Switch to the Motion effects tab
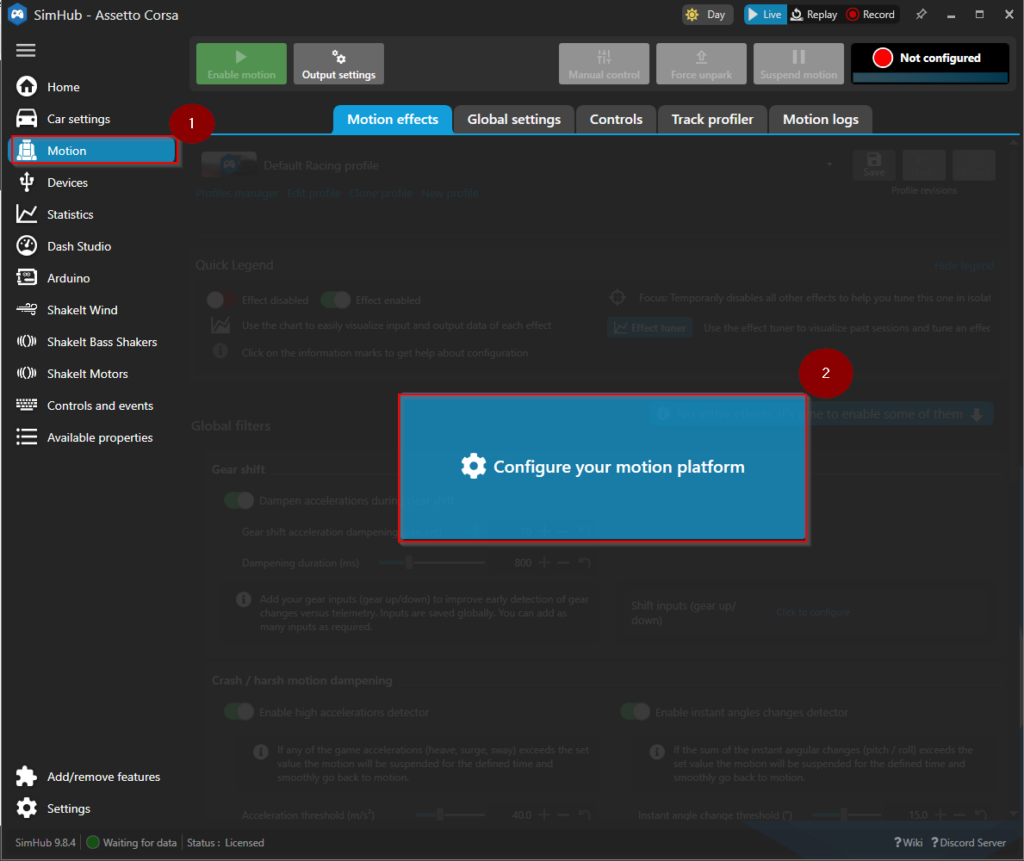This screenshot has width=1024, height=861. 392,120
